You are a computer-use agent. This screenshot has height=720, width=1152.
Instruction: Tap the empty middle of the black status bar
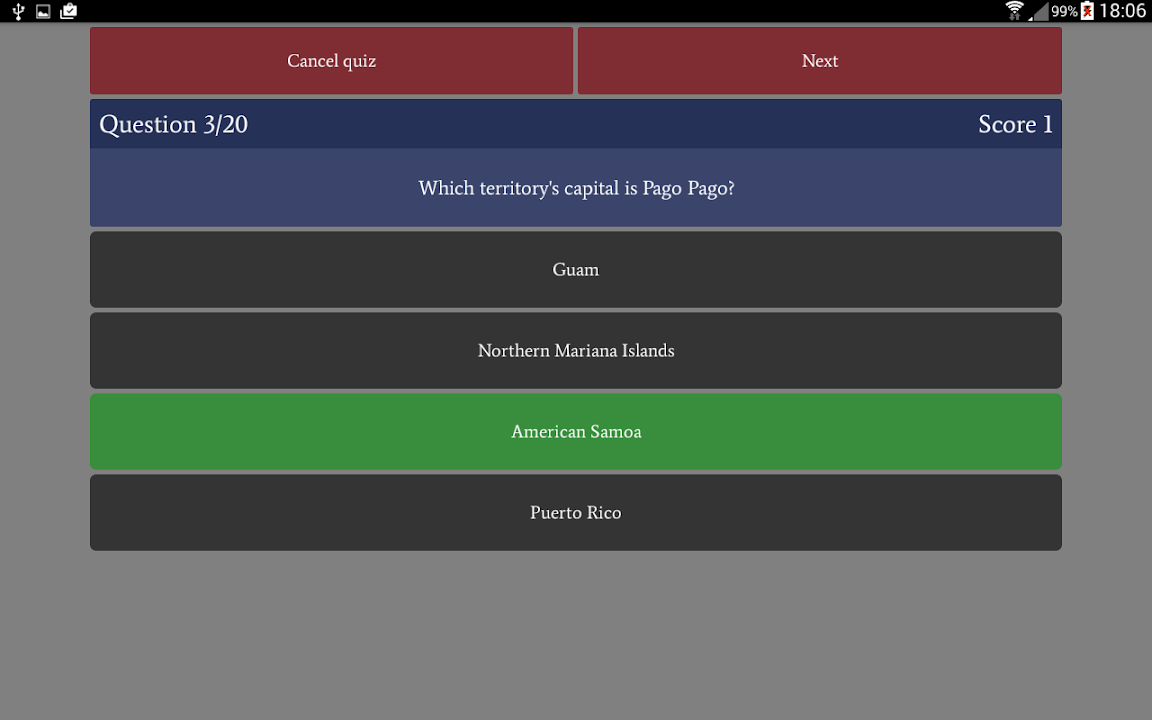click(x=540, y=11)
